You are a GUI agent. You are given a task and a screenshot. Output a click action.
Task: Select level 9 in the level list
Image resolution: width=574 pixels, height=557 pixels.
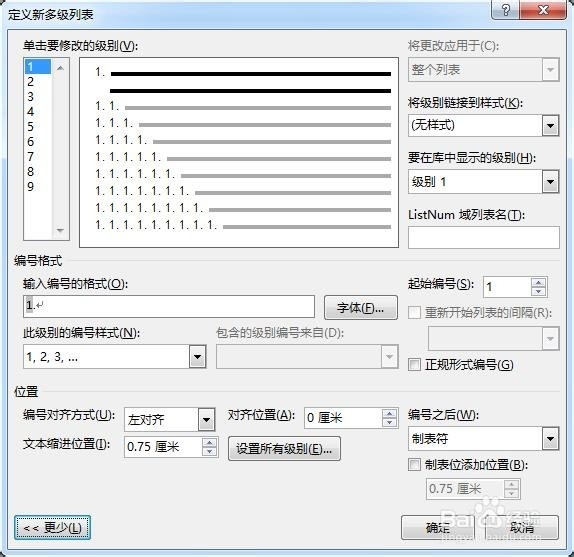pos(37,187)
